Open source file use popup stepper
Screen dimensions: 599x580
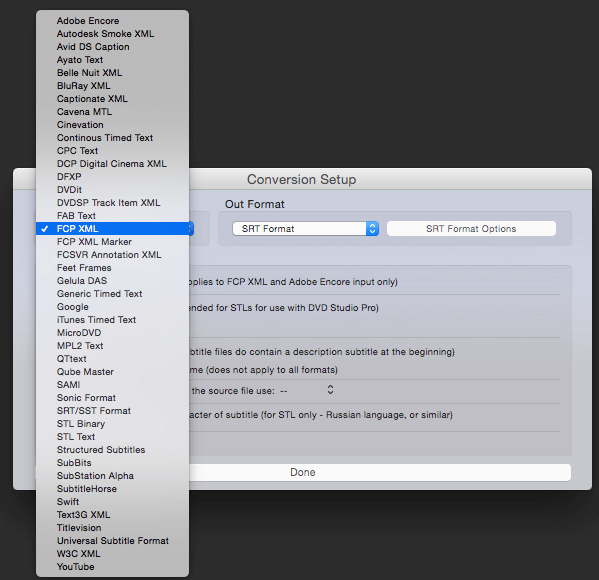click(330, 390)
